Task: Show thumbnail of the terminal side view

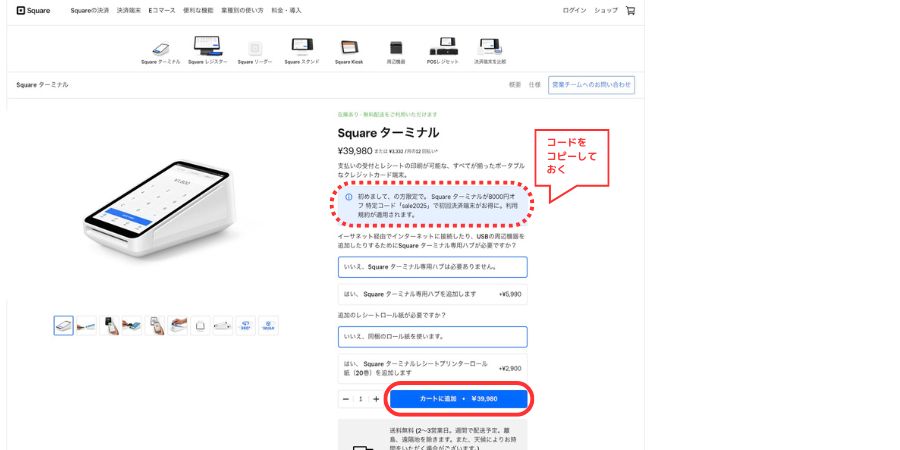Action: (x=223, y=325)
